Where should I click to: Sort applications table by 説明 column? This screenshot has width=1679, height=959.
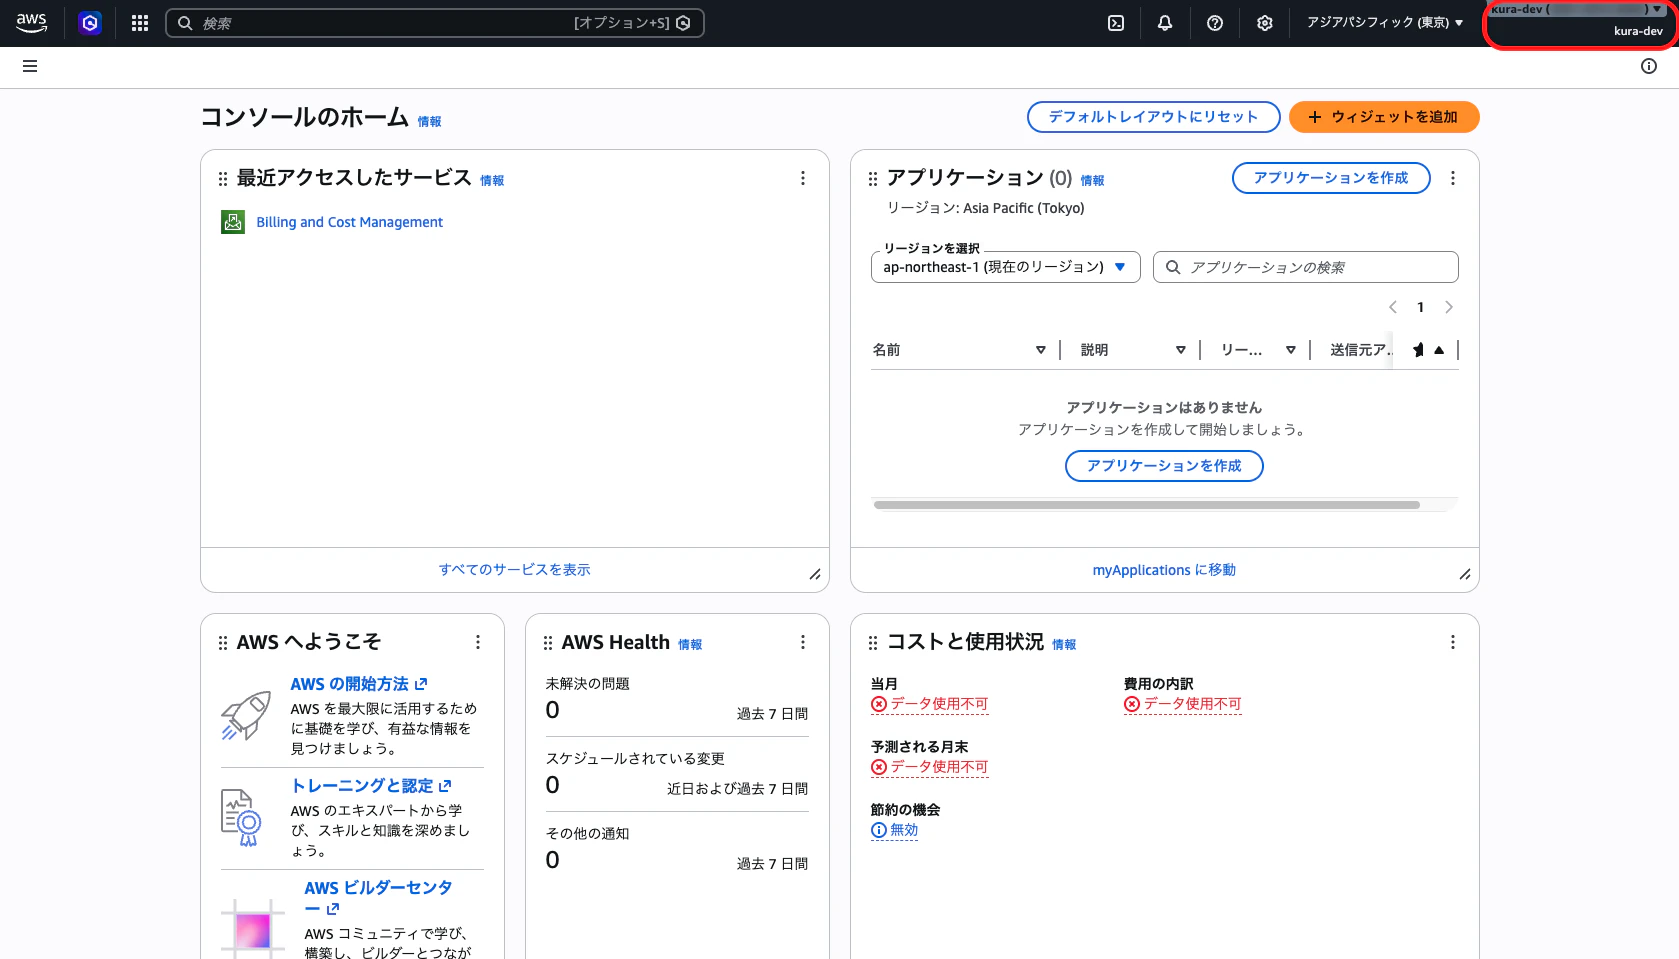[x=1181, y=350]
